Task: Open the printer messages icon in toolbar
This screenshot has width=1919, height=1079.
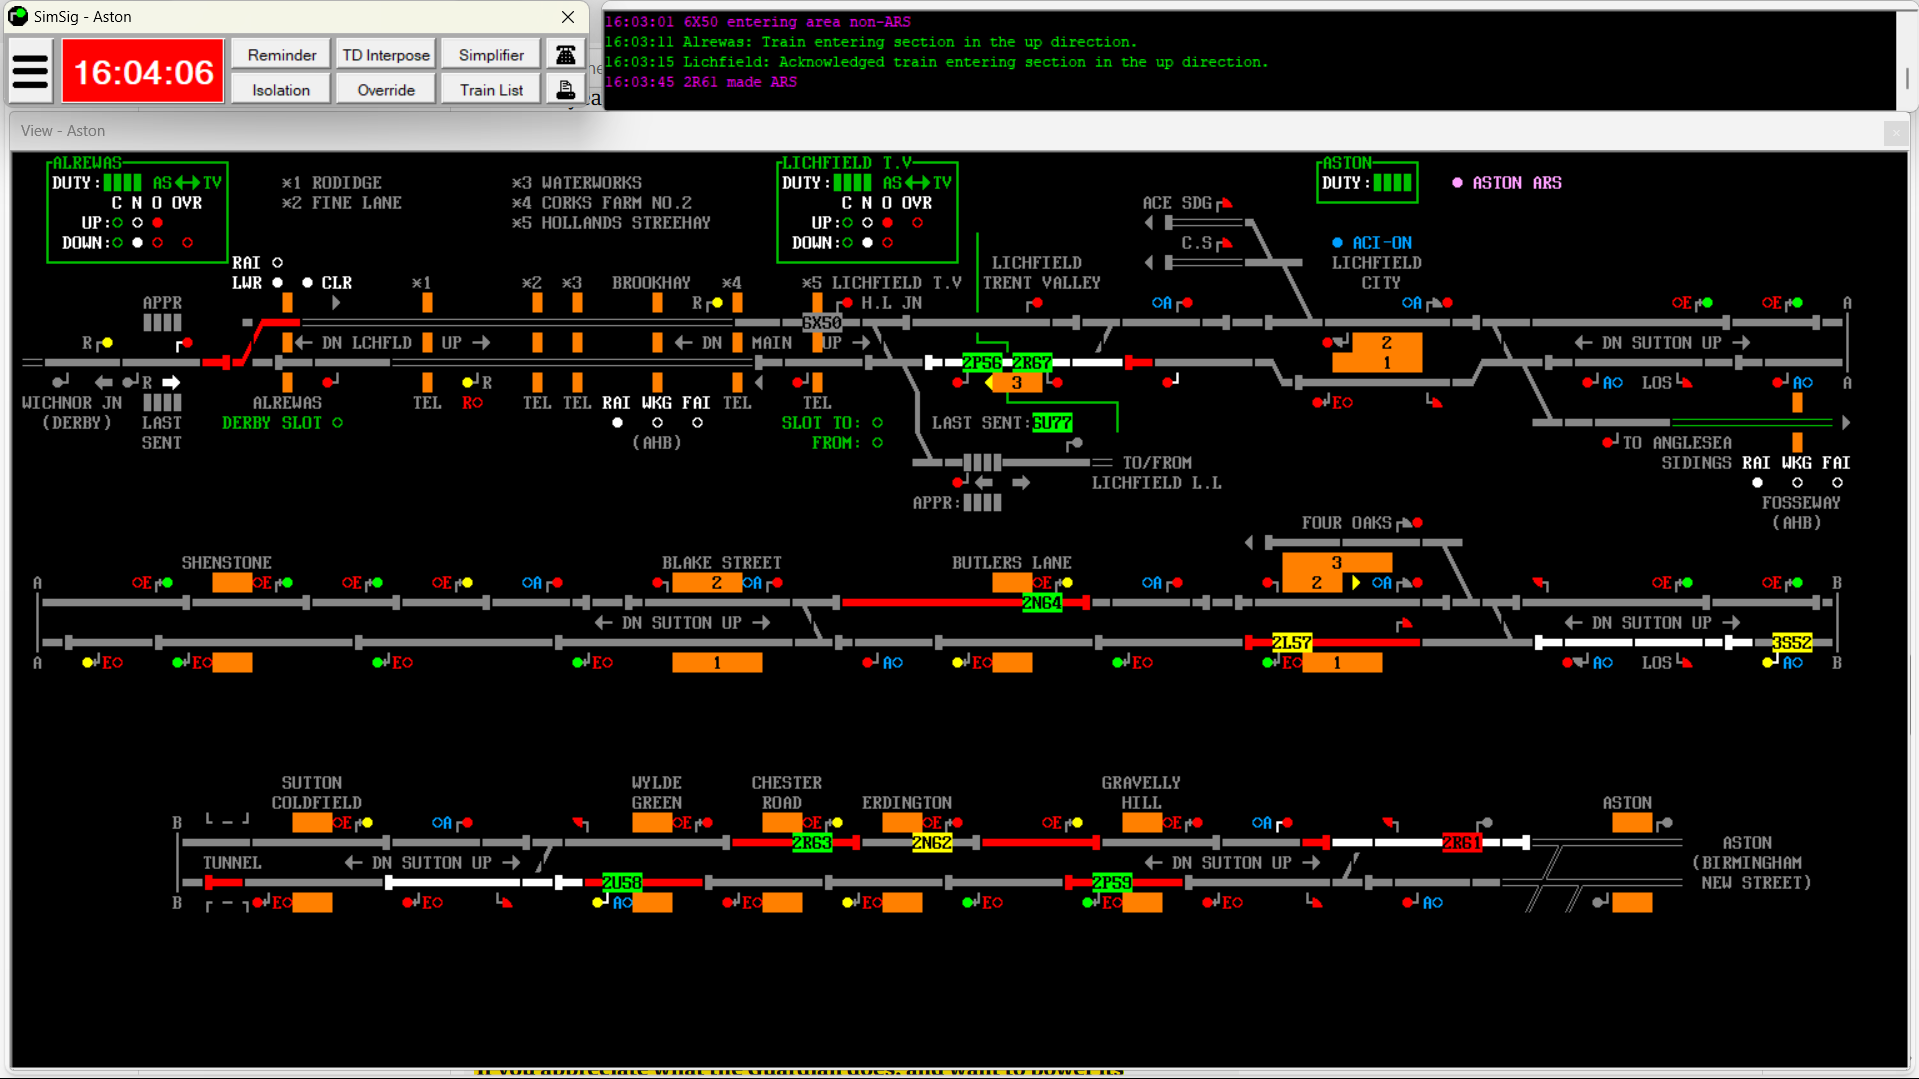Action: 565,89
